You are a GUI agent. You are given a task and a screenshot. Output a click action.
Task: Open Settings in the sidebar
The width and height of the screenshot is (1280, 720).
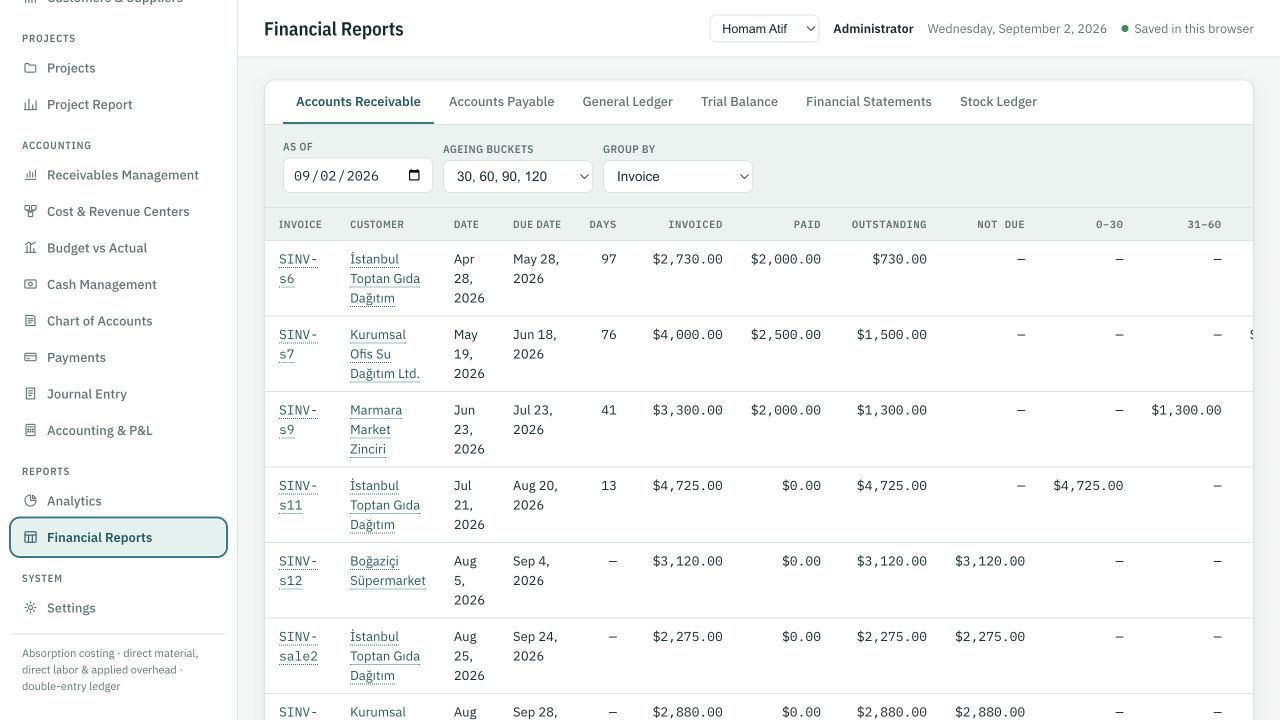pos(119,608)
